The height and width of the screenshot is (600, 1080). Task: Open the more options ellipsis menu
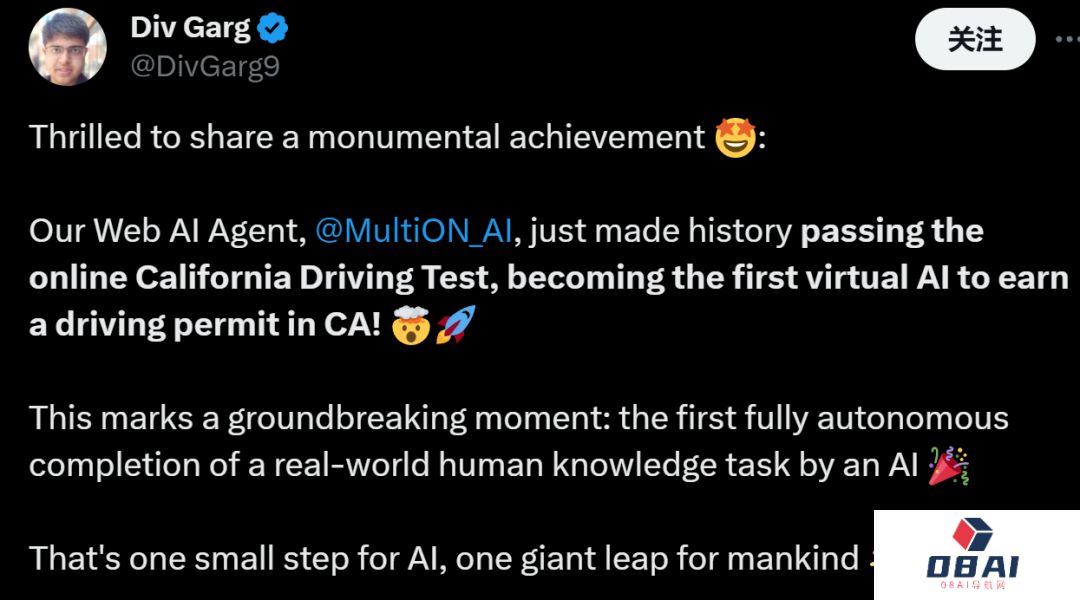1067,40
